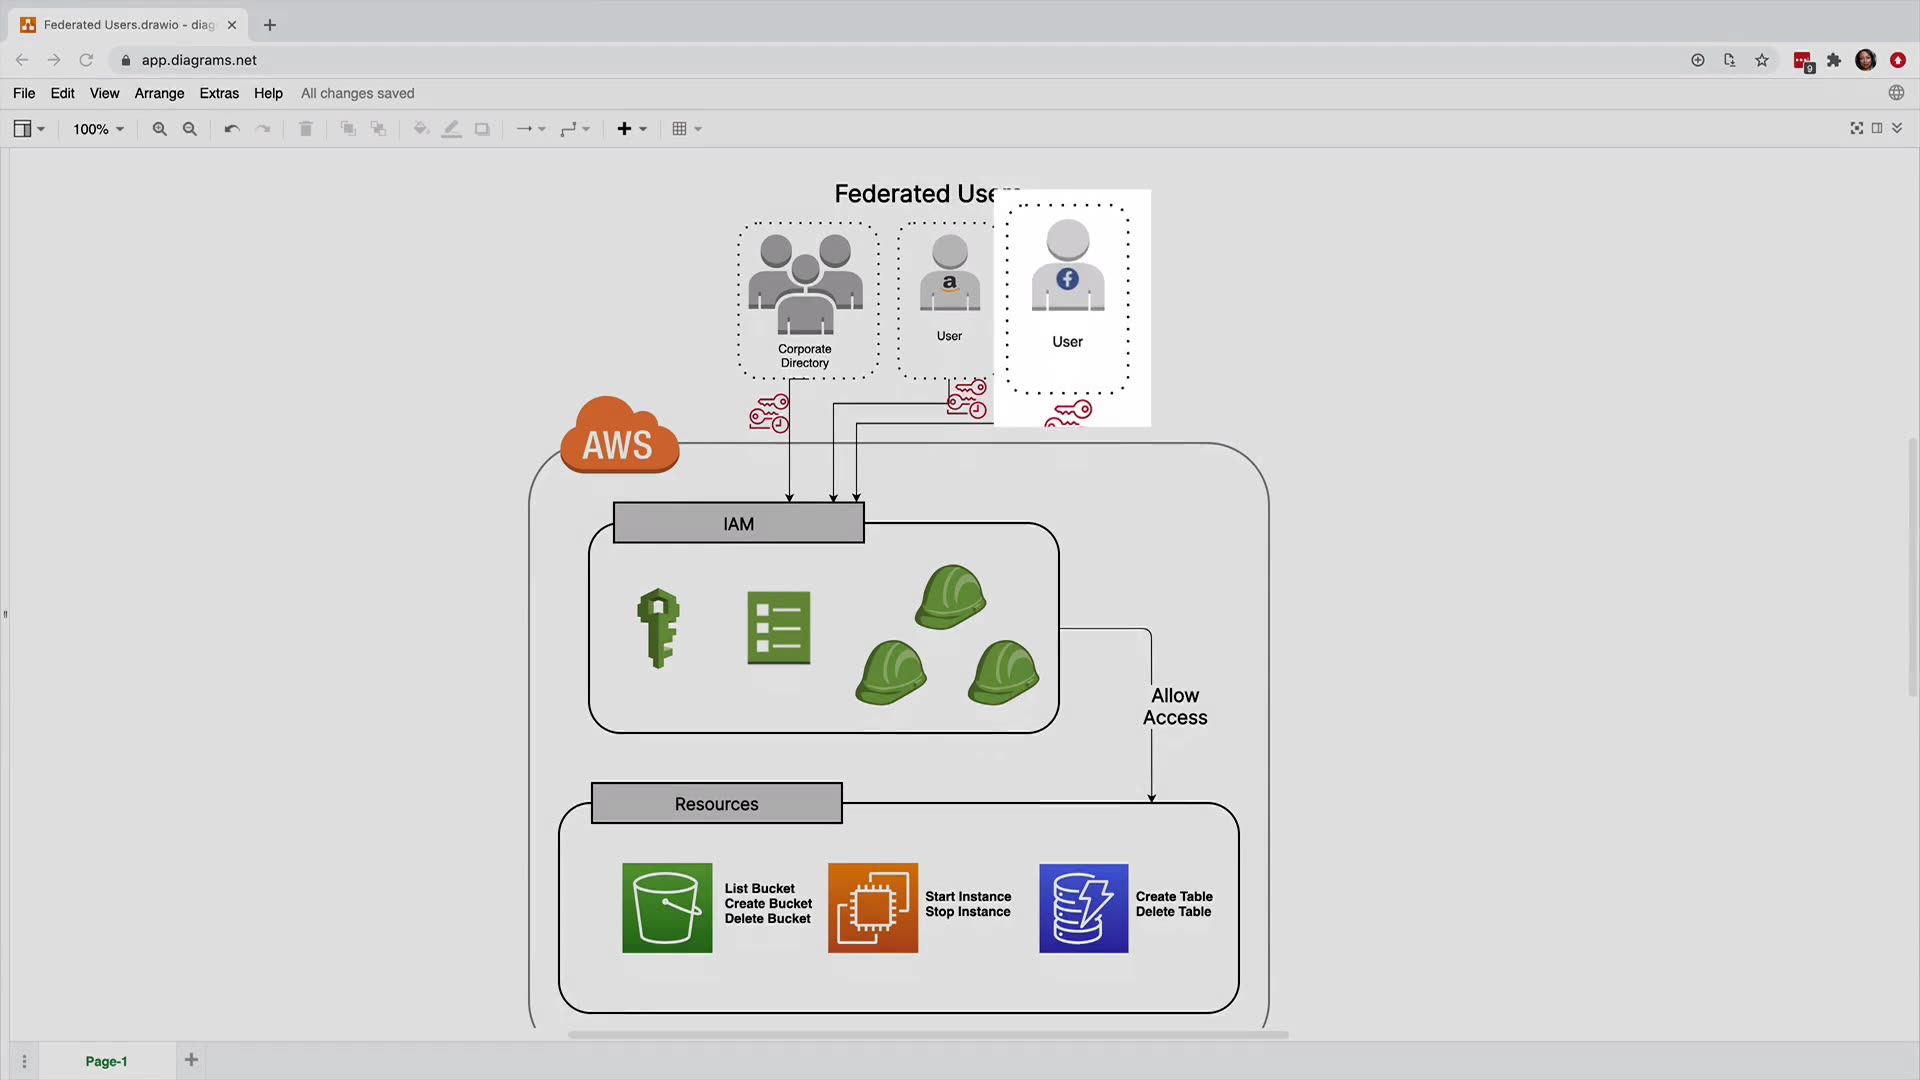This screenshot has width=1920, height=1080.
Task: Click the All changes saved status
Action: [x=357, y=93]
